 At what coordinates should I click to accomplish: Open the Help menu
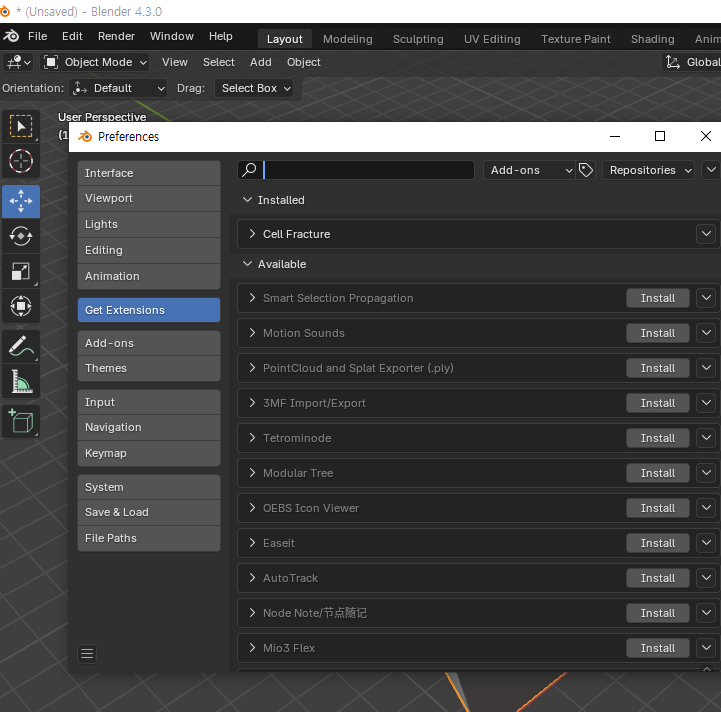tap(221, 36)
